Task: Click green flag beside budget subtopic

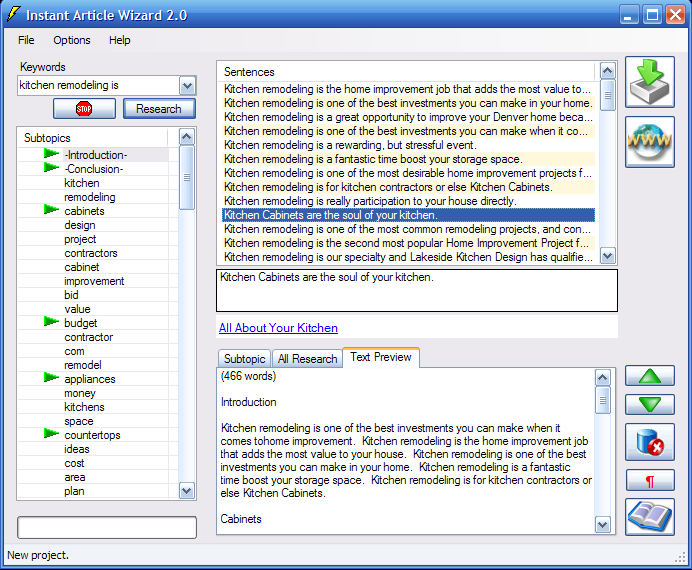Action: pos(51,322)
